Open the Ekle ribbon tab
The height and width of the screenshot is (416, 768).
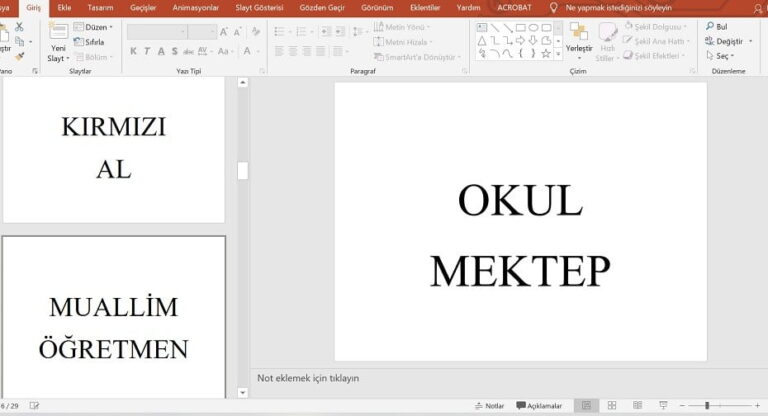click(64, 8)
